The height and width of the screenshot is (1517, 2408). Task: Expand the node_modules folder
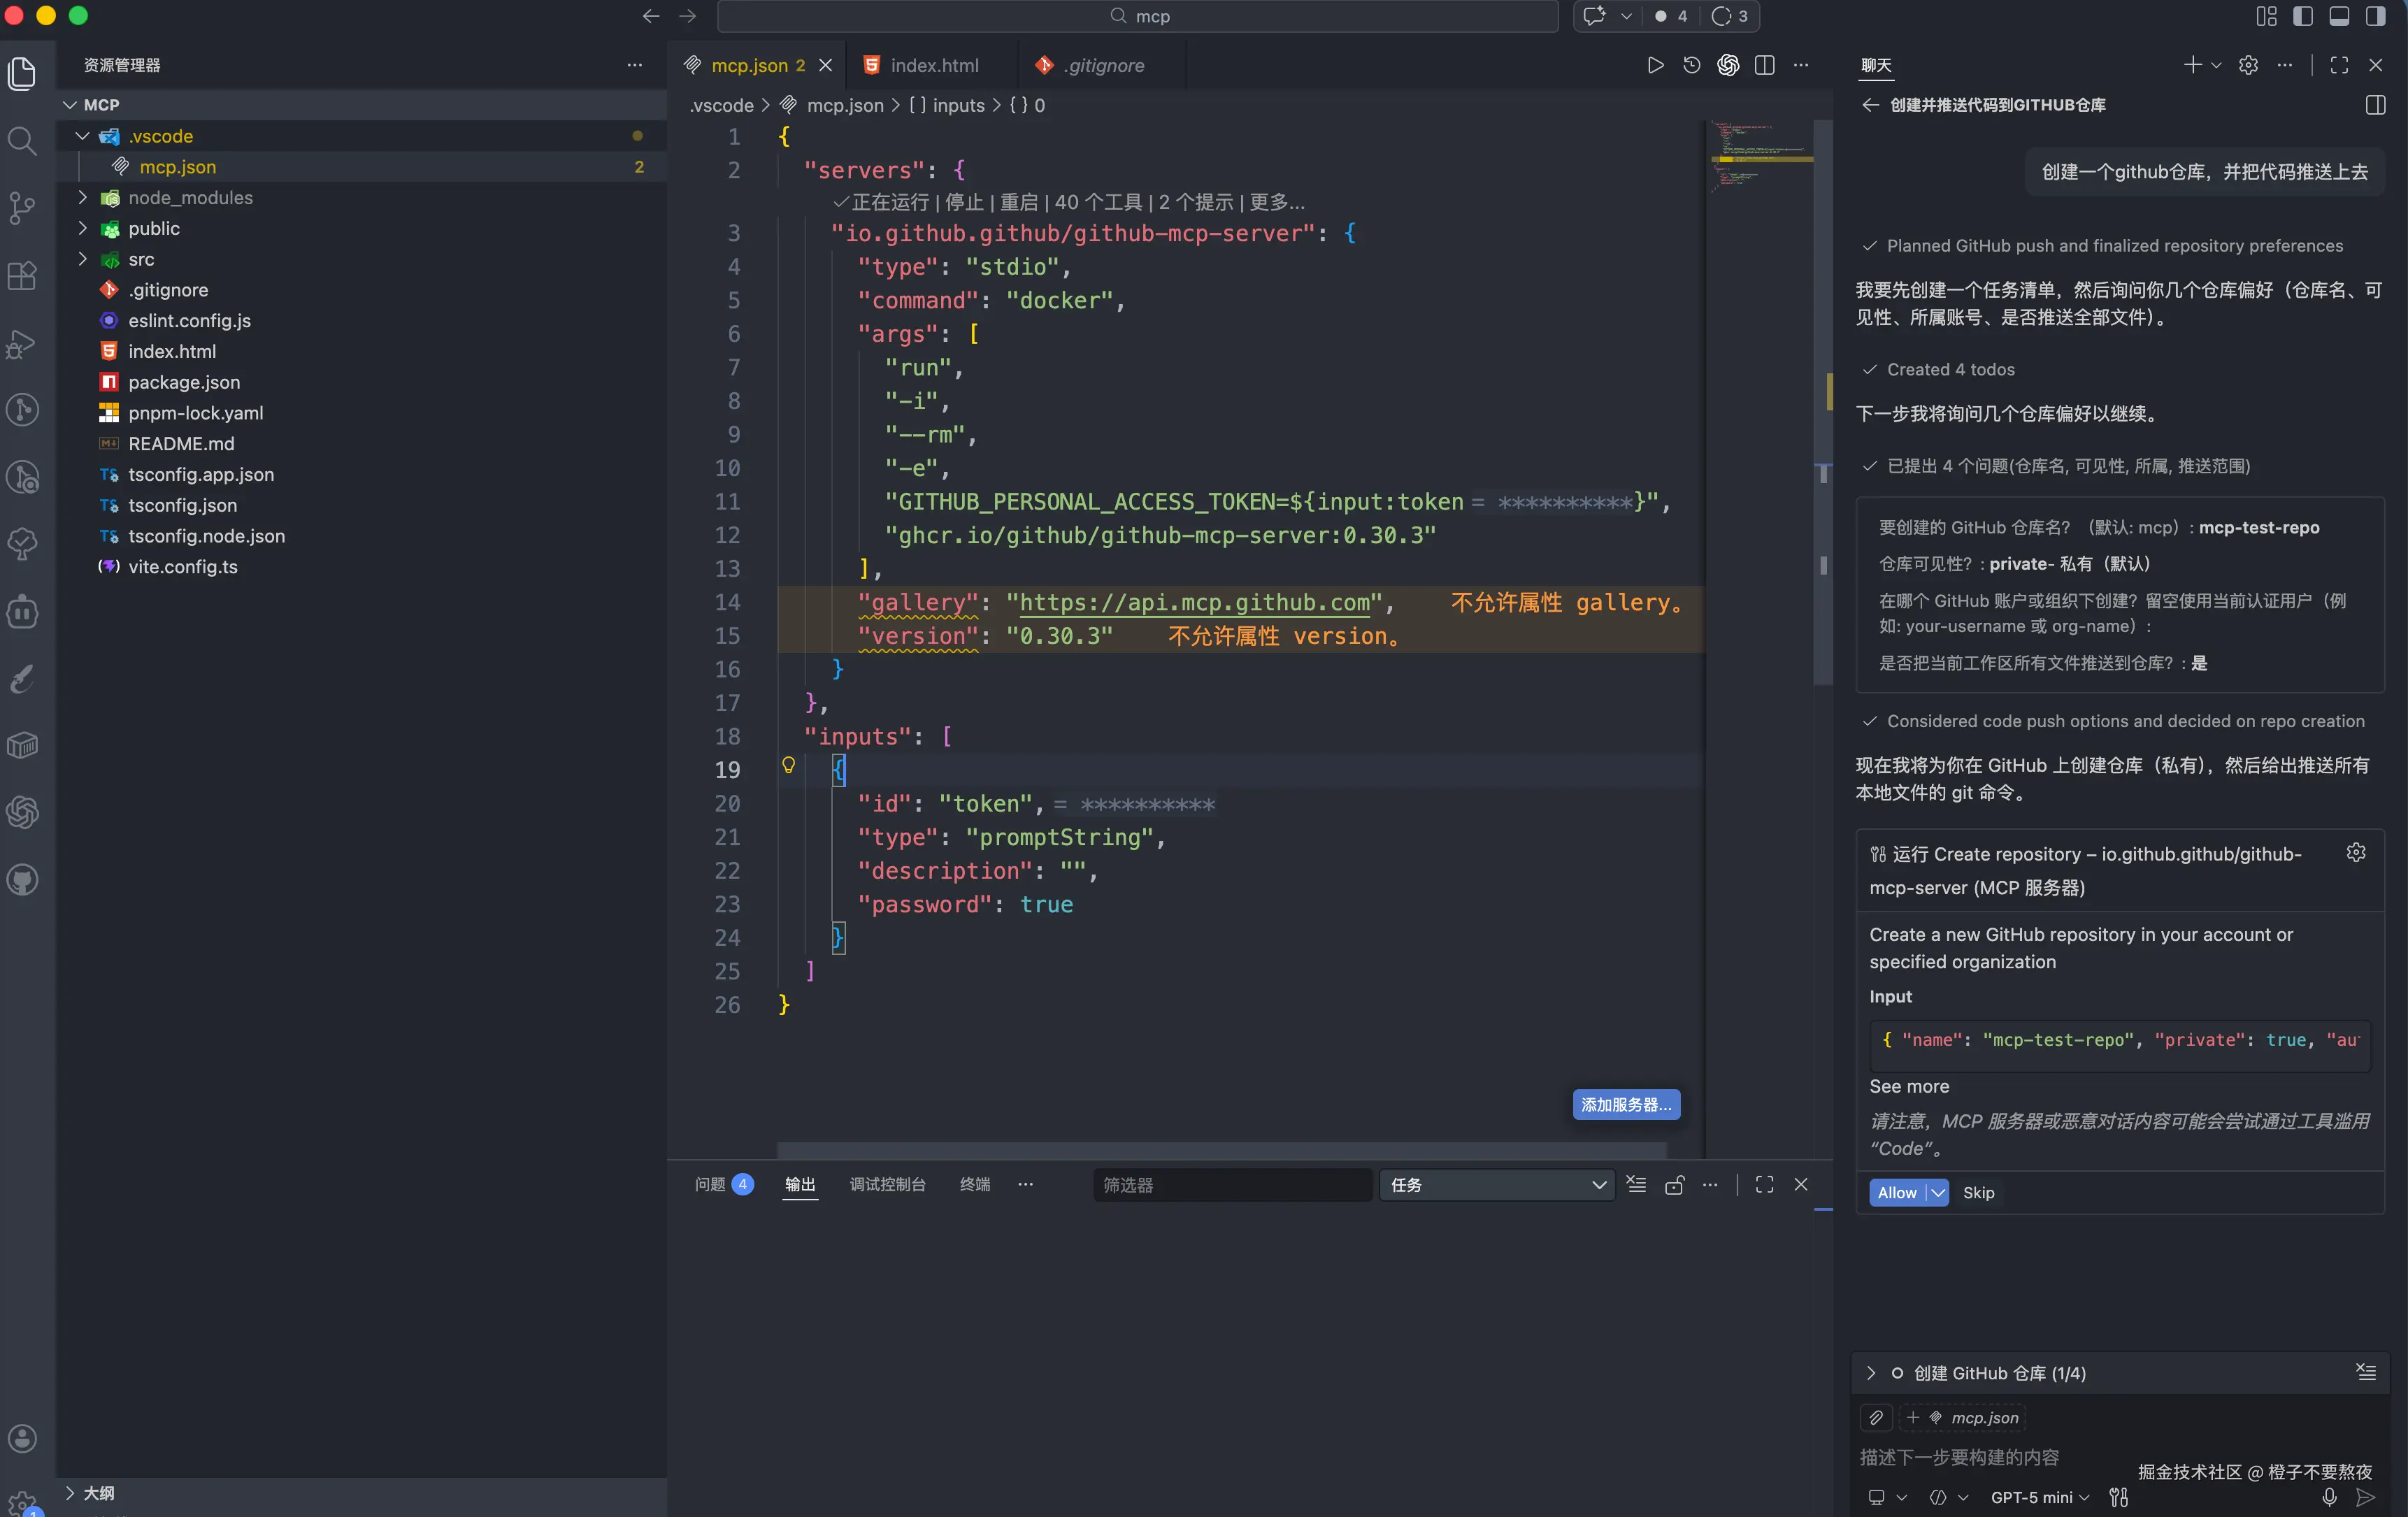(190, 198)
